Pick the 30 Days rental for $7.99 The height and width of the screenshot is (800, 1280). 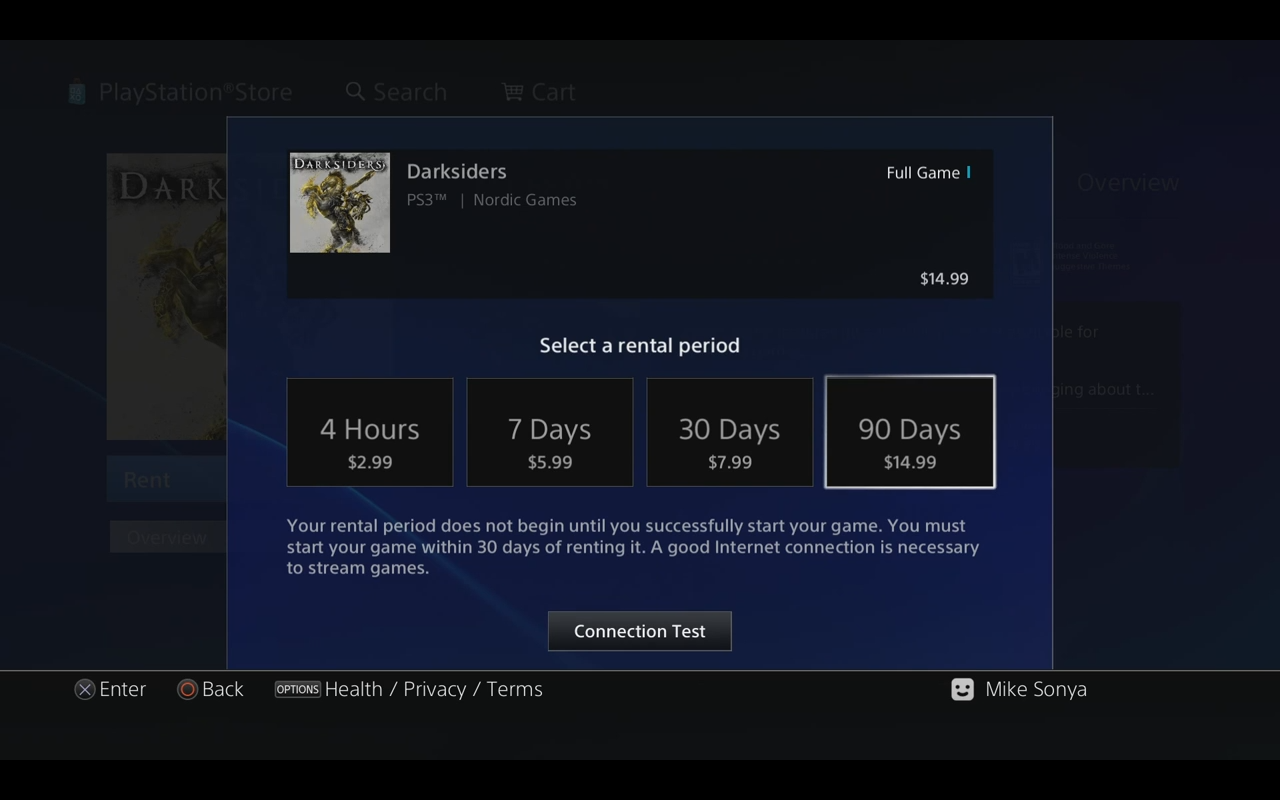pos(730,432)
